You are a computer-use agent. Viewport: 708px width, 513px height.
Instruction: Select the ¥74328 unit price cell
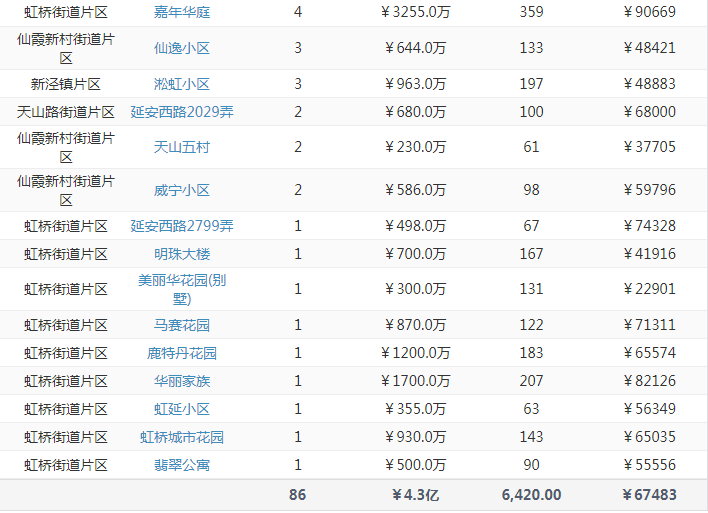(649, 226)
